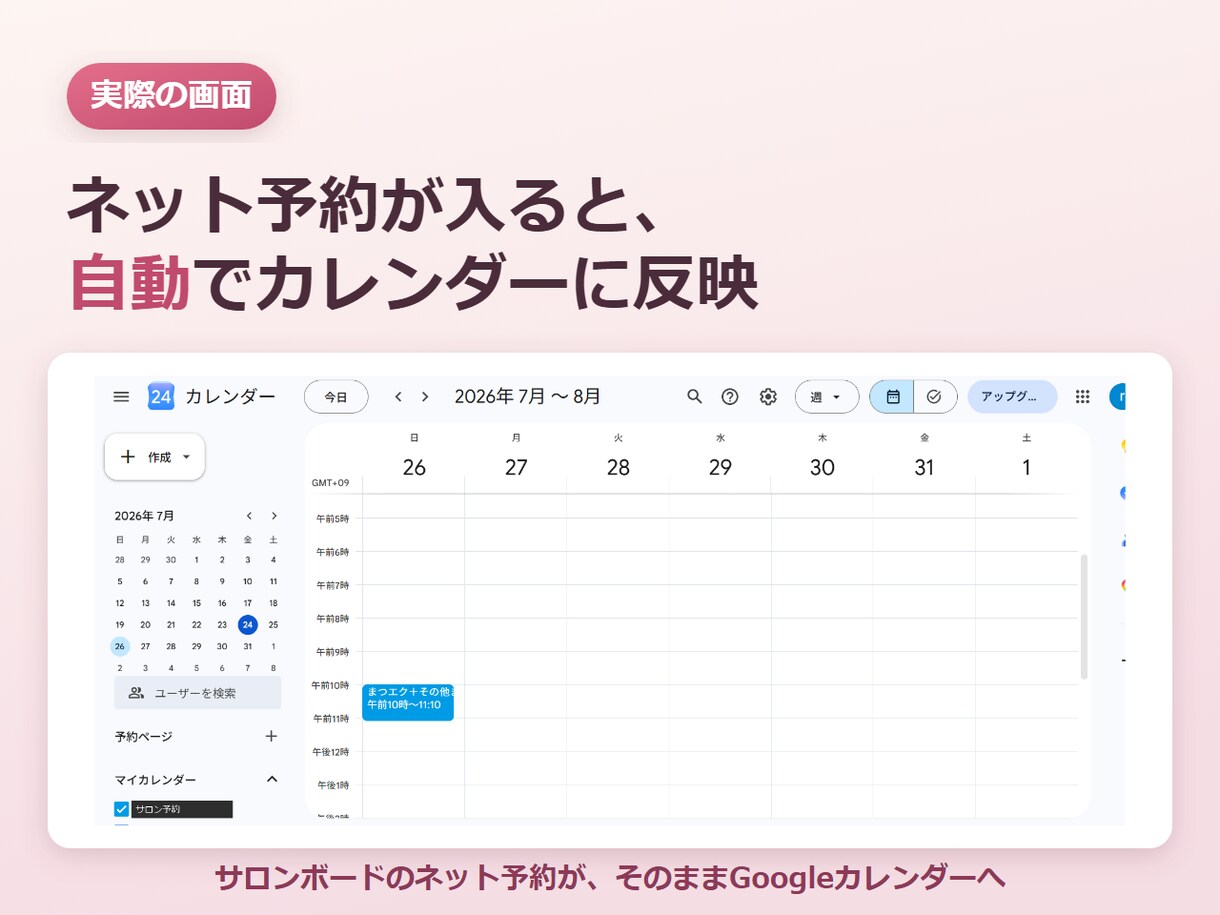Select date 25 in mini calendar
1220x915 pixels.
(x=273, y=625)
